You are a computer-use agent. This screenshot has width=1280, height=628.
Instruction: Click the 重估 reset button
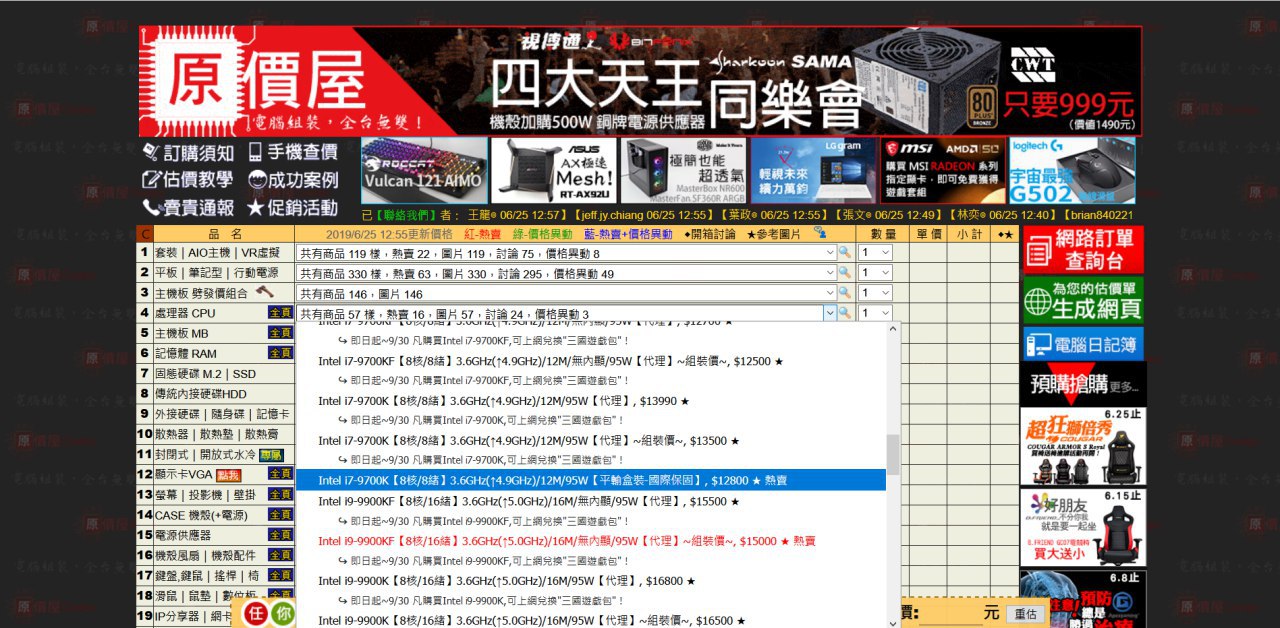coord(1025,613)
